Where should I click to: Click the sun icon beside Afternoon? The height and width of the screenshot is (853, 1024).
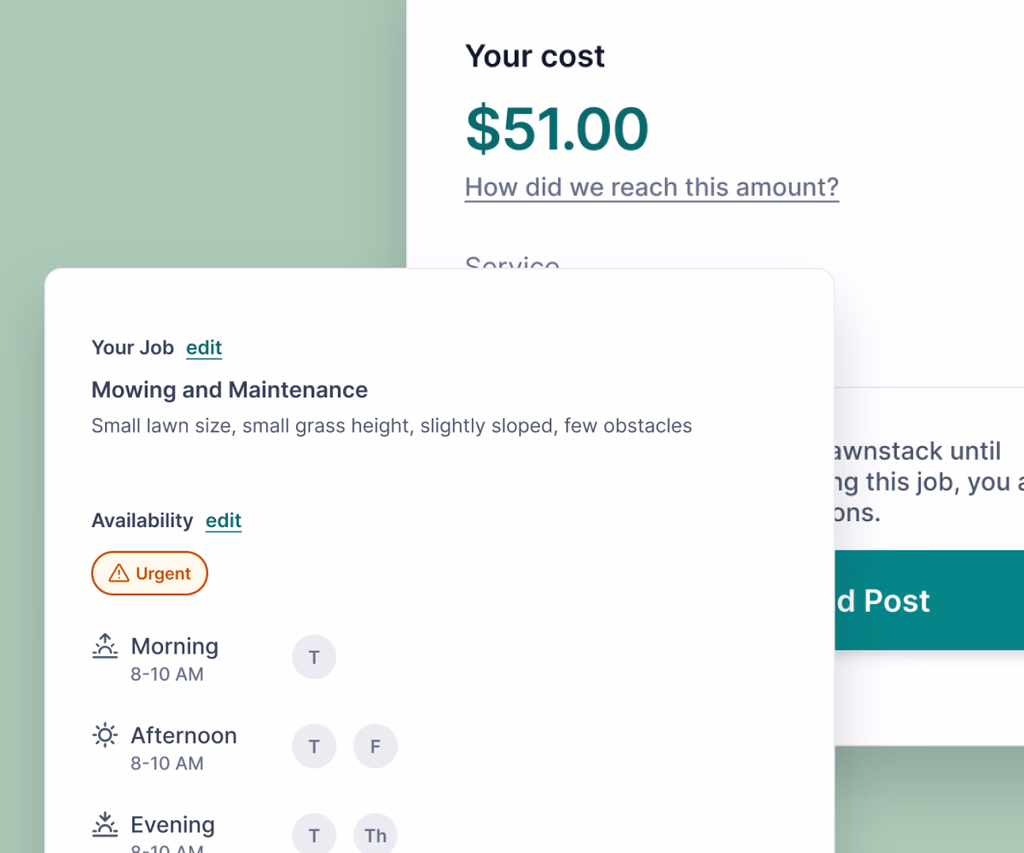point(105,736)
